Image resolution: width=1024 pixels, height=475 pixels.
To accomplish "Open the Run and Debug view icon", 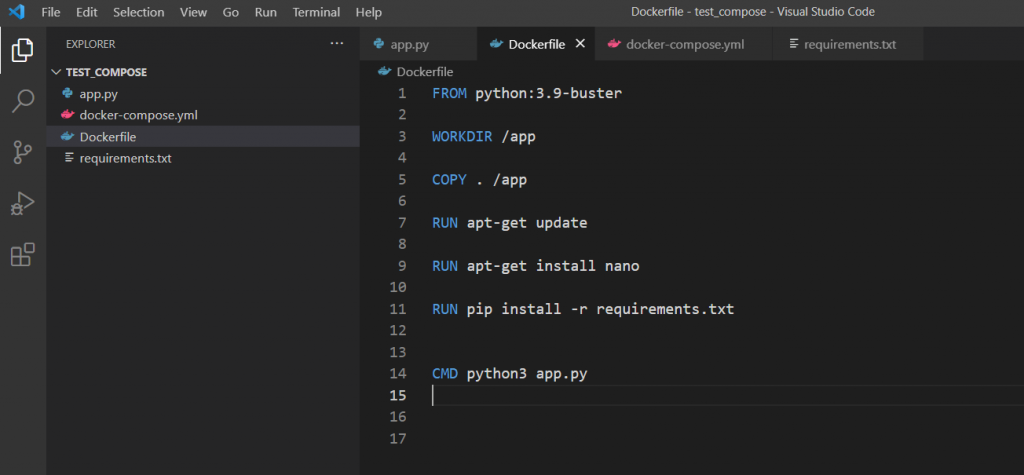I will pyautogui.click(x=23, y=204).
